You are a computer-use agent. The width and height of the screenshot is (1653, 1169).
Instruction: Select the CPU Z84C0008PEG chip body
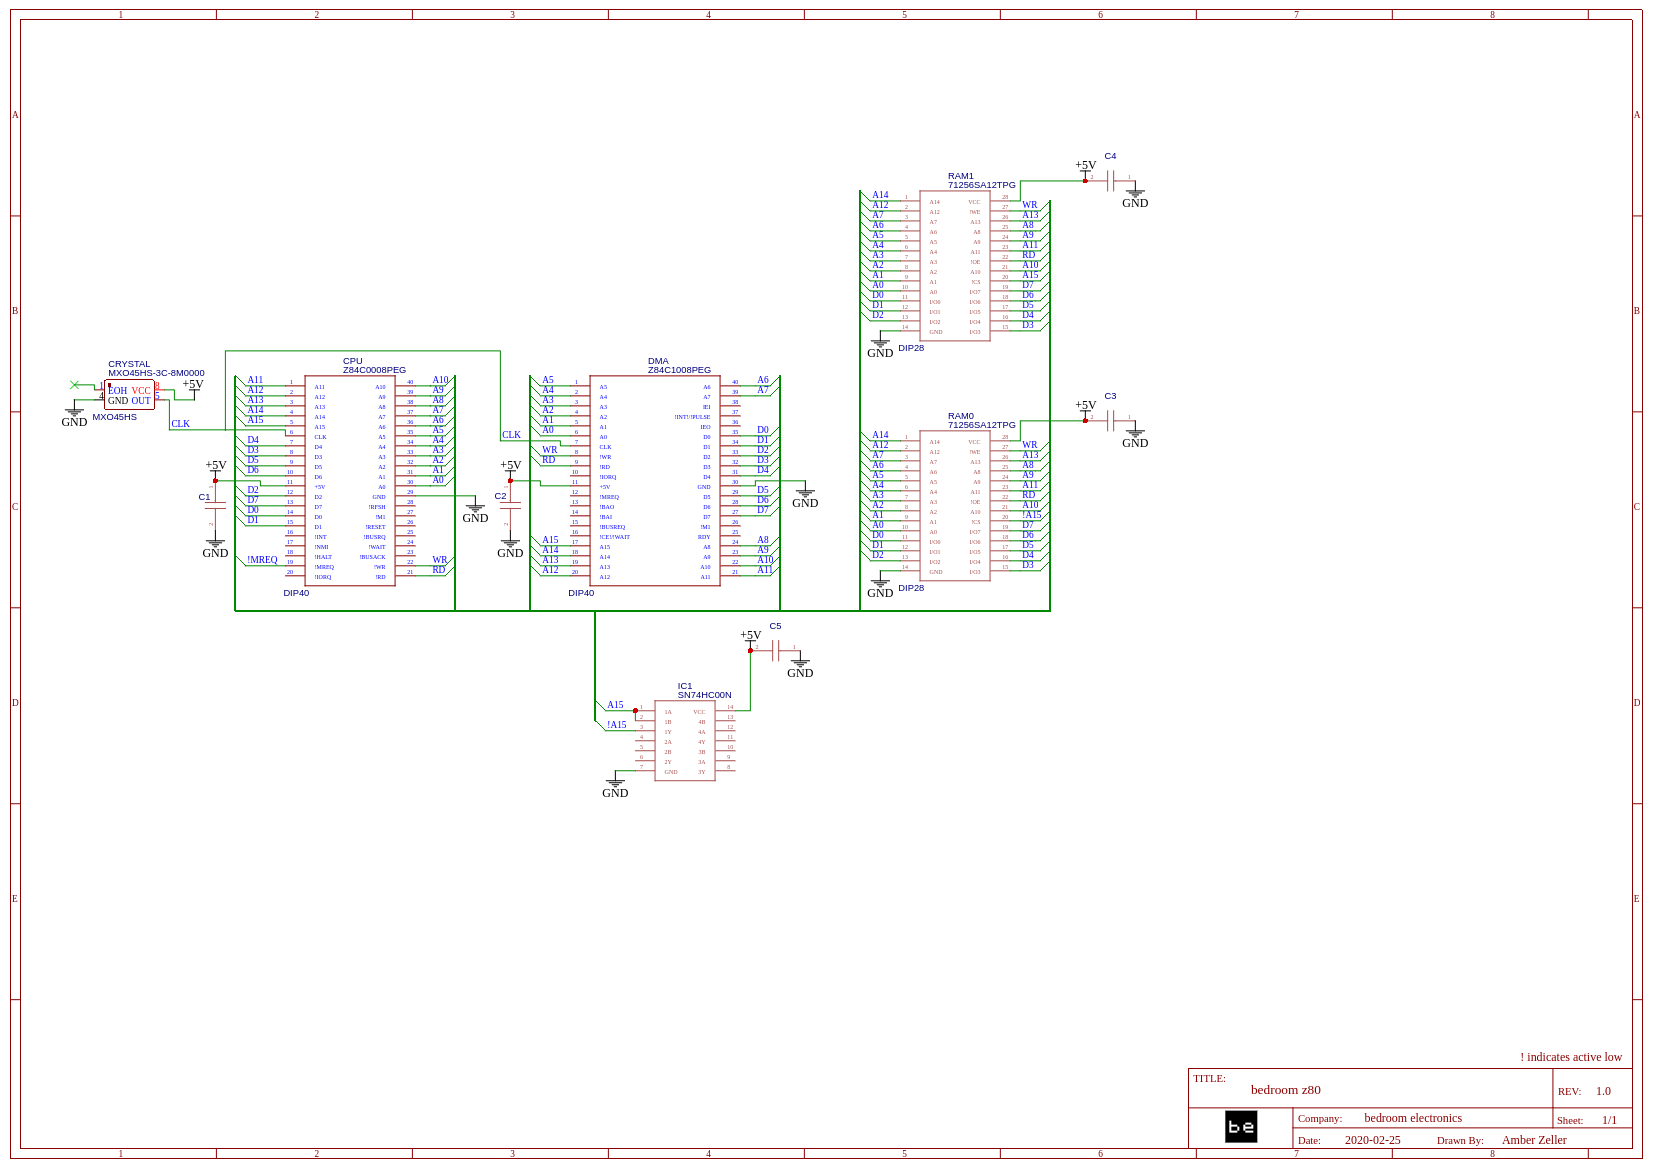click(349, 480)
